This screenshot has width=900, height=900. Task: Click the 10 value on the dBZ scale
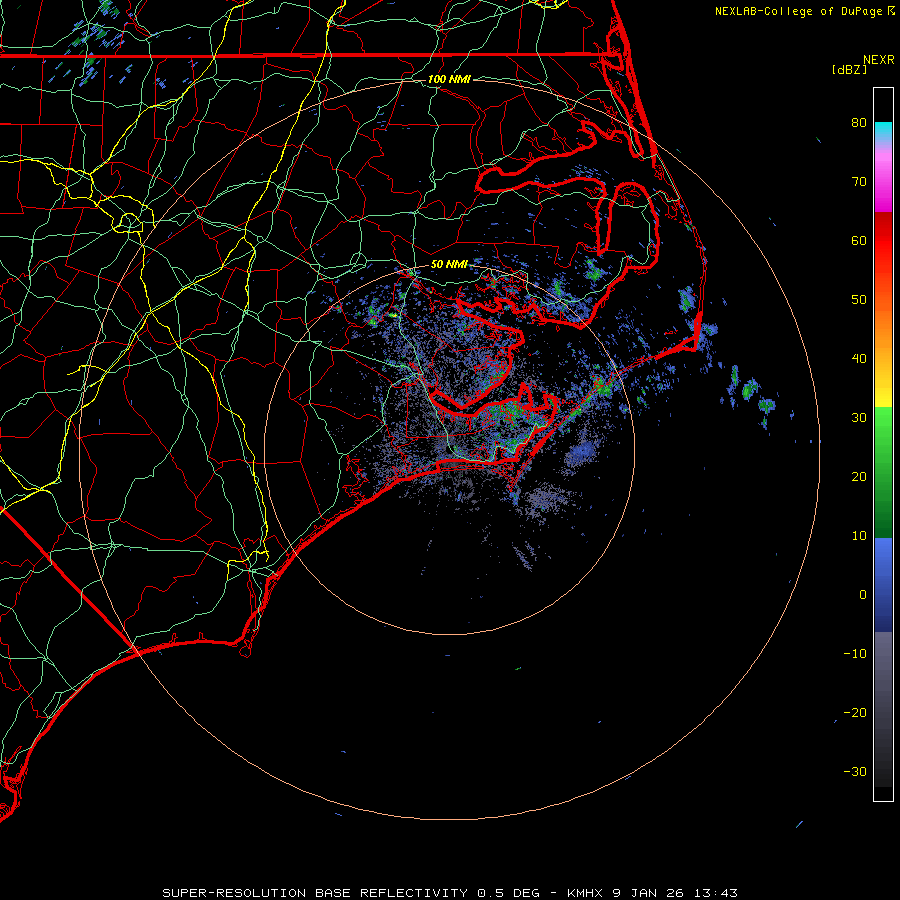859,536
